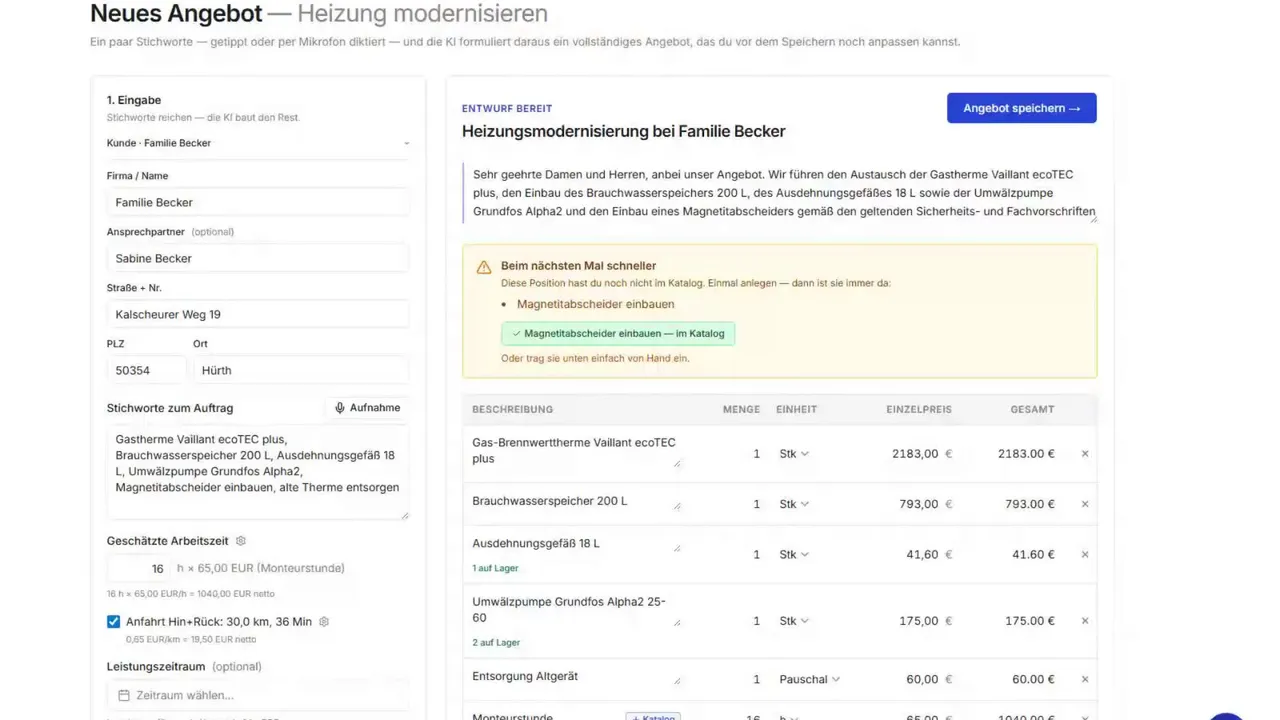The image size is (1280, 720).
Task: Click euro sign next to 793,00 Einzelpreis
Action: [949, 504]
